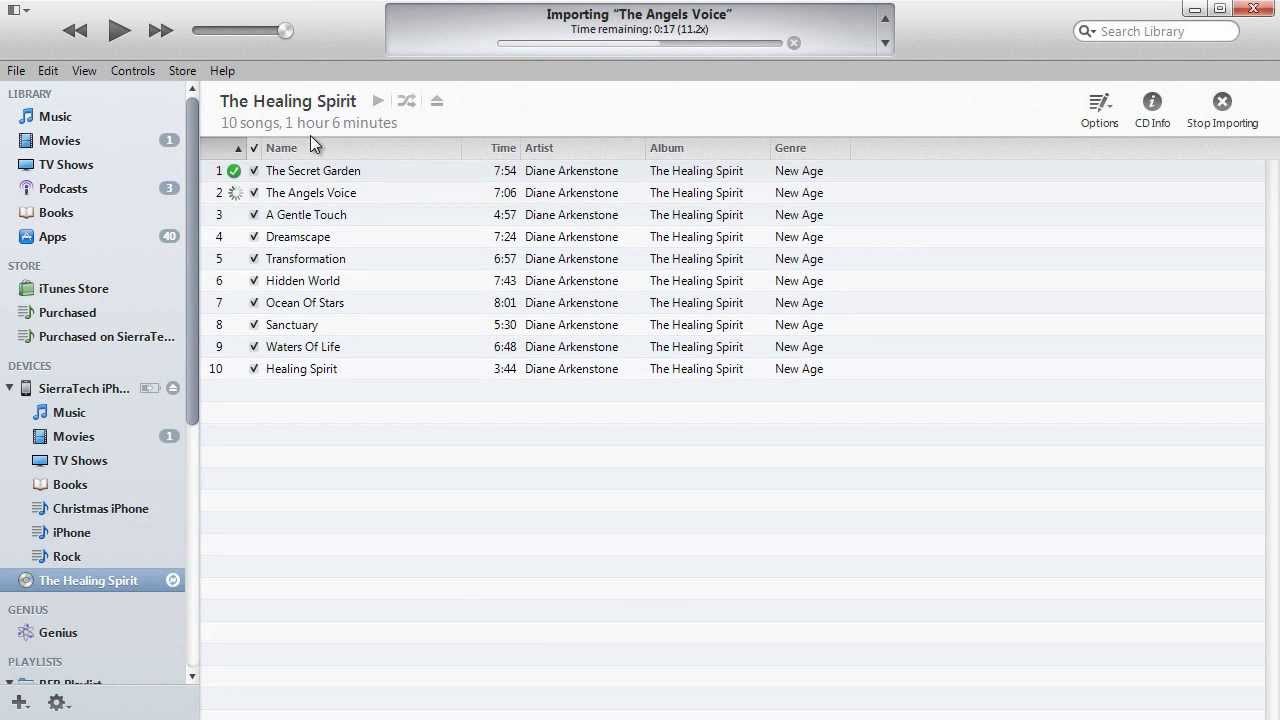Sort by track number column arrow
Screen dimensions: 1280x720
click(x=238, y=148)
